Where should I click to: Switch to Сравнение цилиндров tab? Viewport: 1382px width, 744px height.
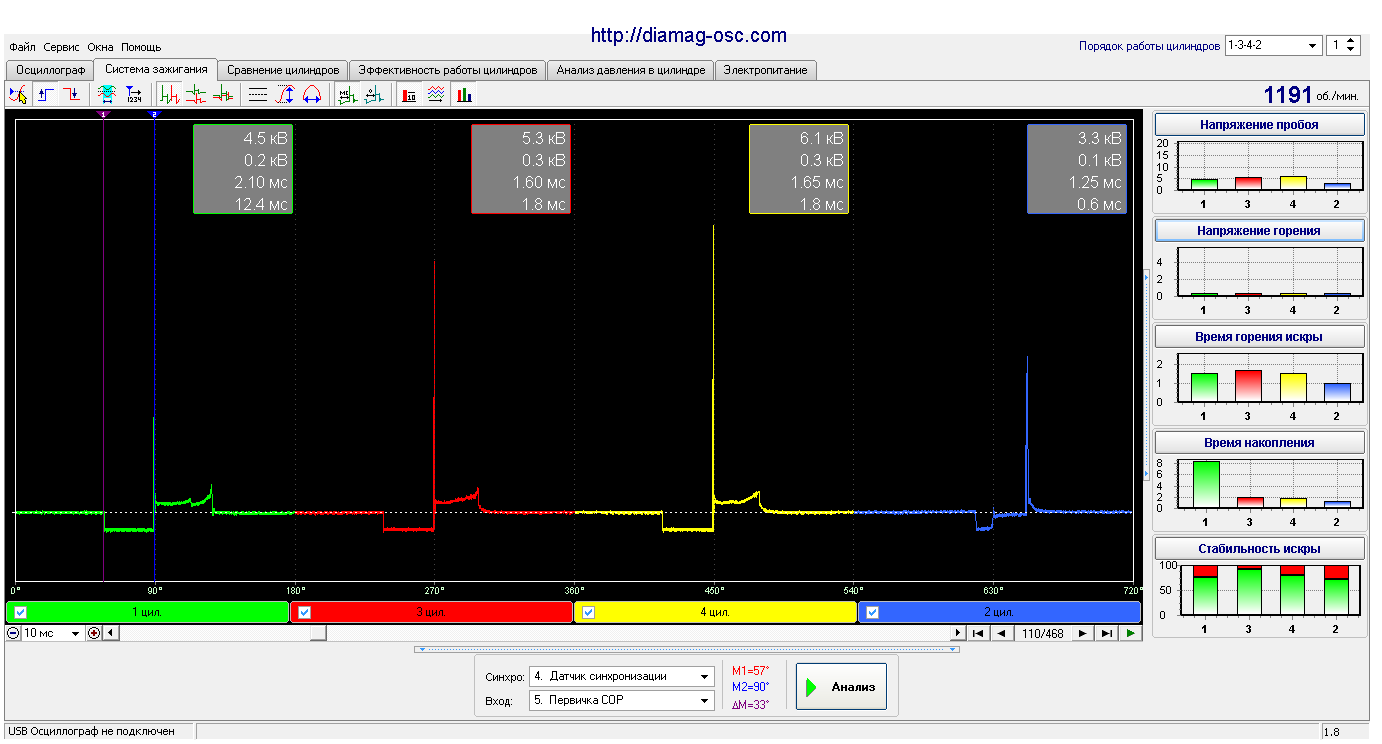coord(283,70)
